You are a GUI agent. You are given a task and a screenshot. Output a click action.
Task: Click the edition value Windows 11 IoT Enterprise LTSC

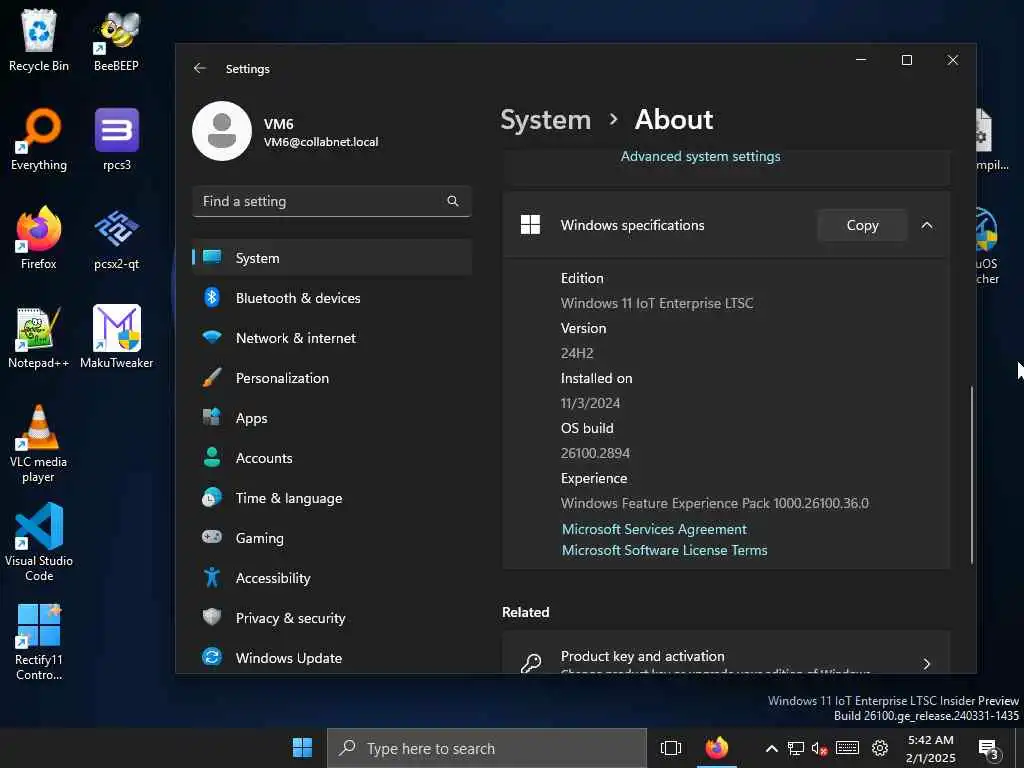(657, 303)
